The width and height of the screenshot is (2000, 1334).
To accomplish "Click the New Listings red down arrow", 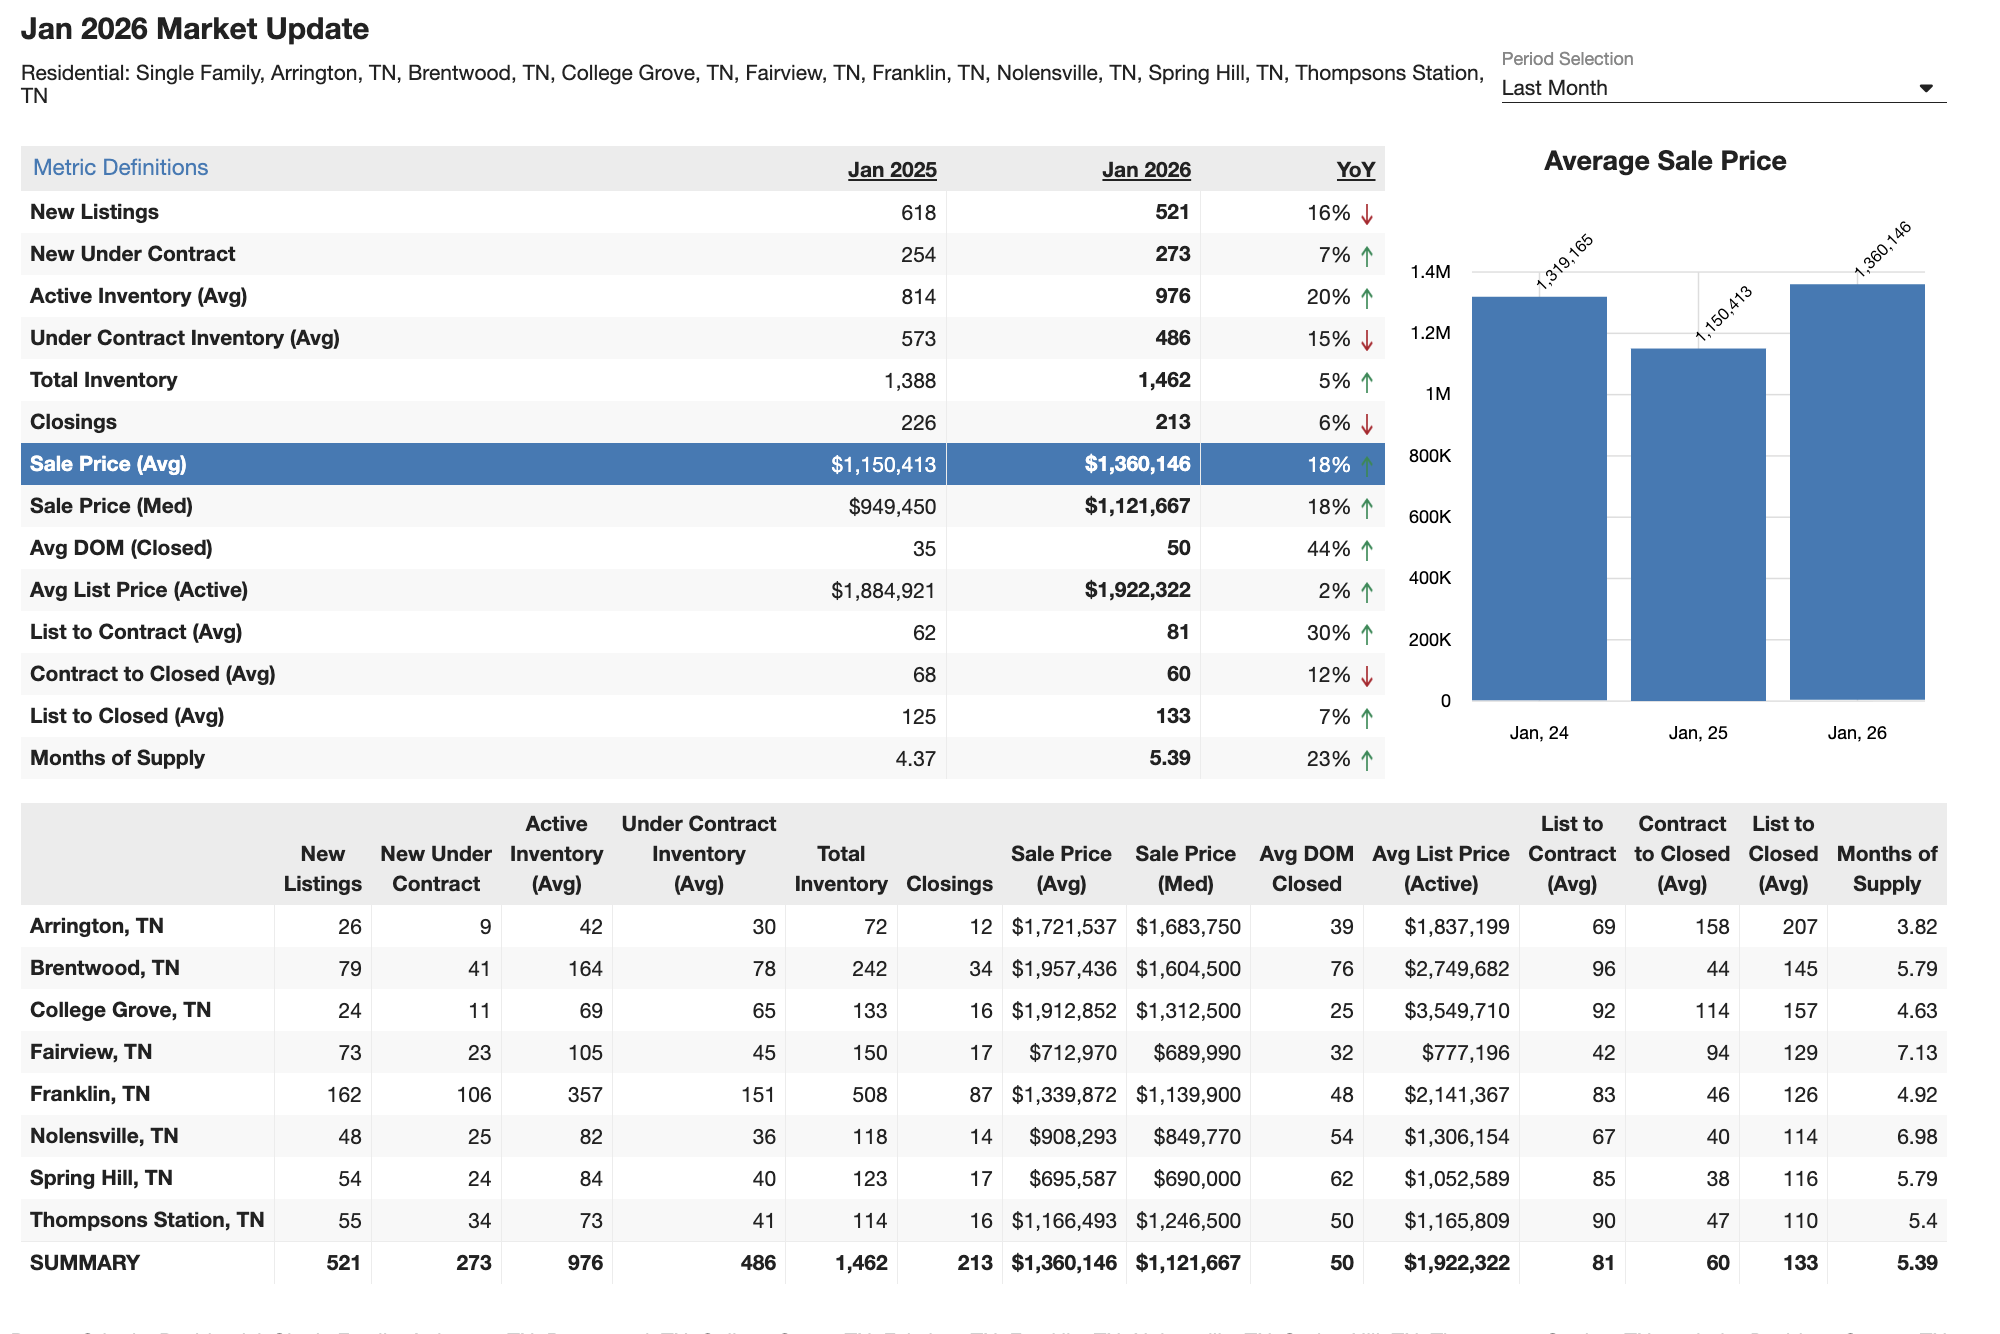I will pyautogui.click(x=1366, y=214).
